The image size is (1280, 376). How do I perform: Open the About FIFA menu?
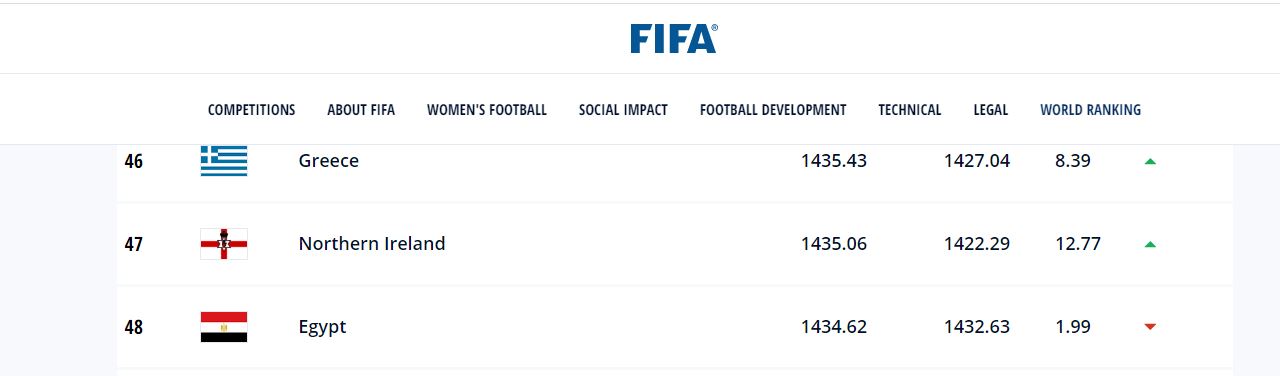pyautogui.click(x=361, y=110)
